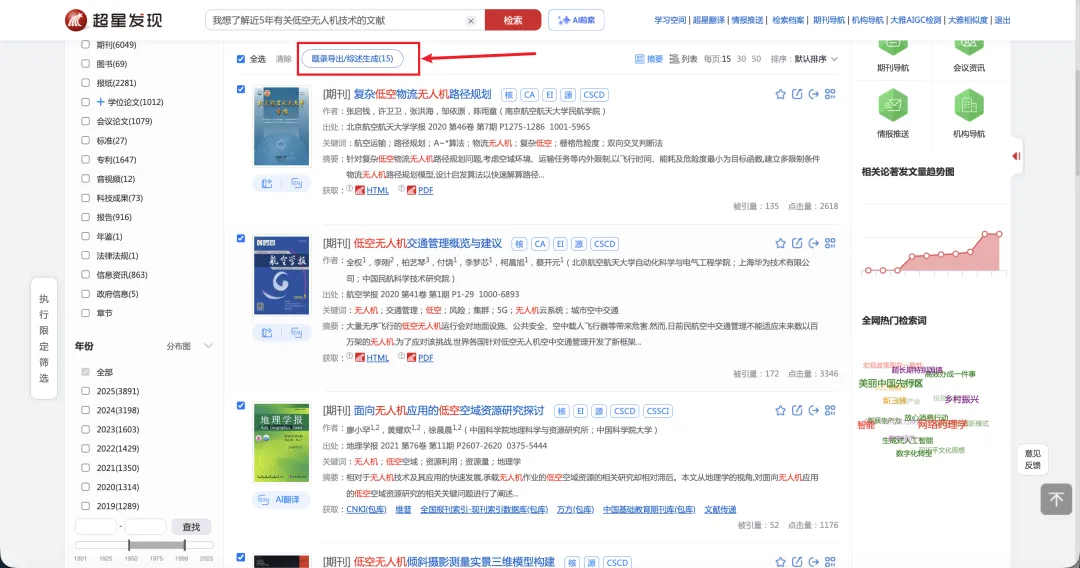Switch to 列表 list view
Image resolution: width=1080 pixels, height=568 pixels.
coord(683,59)
